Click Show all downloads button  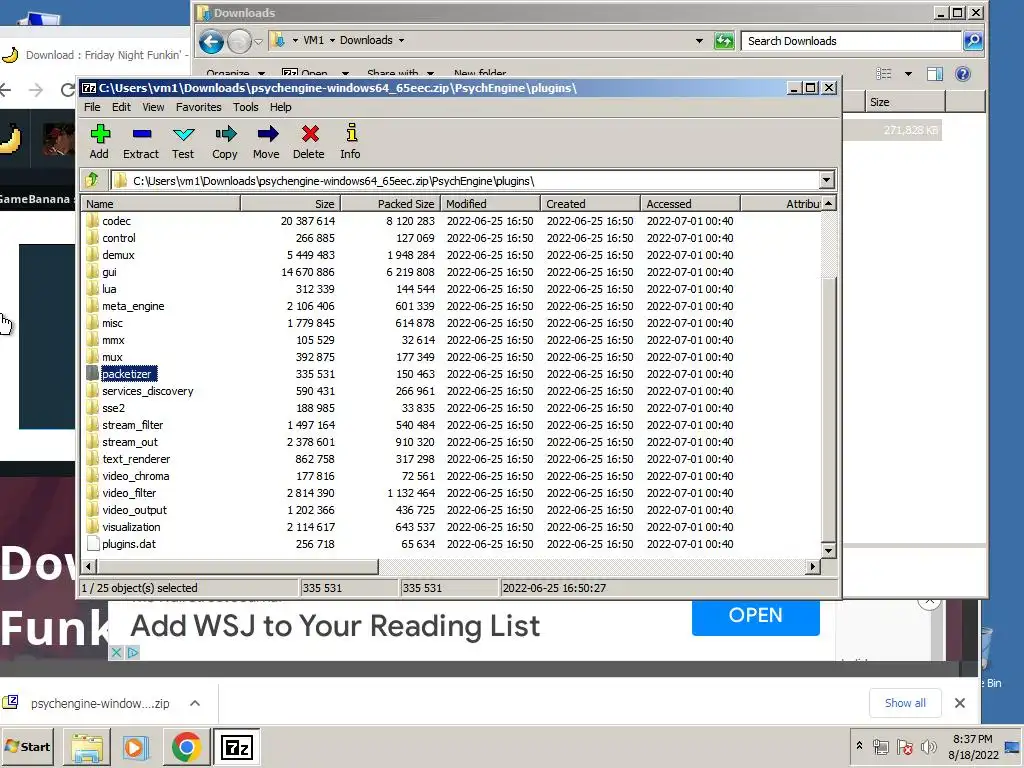[x=905, y=703]
